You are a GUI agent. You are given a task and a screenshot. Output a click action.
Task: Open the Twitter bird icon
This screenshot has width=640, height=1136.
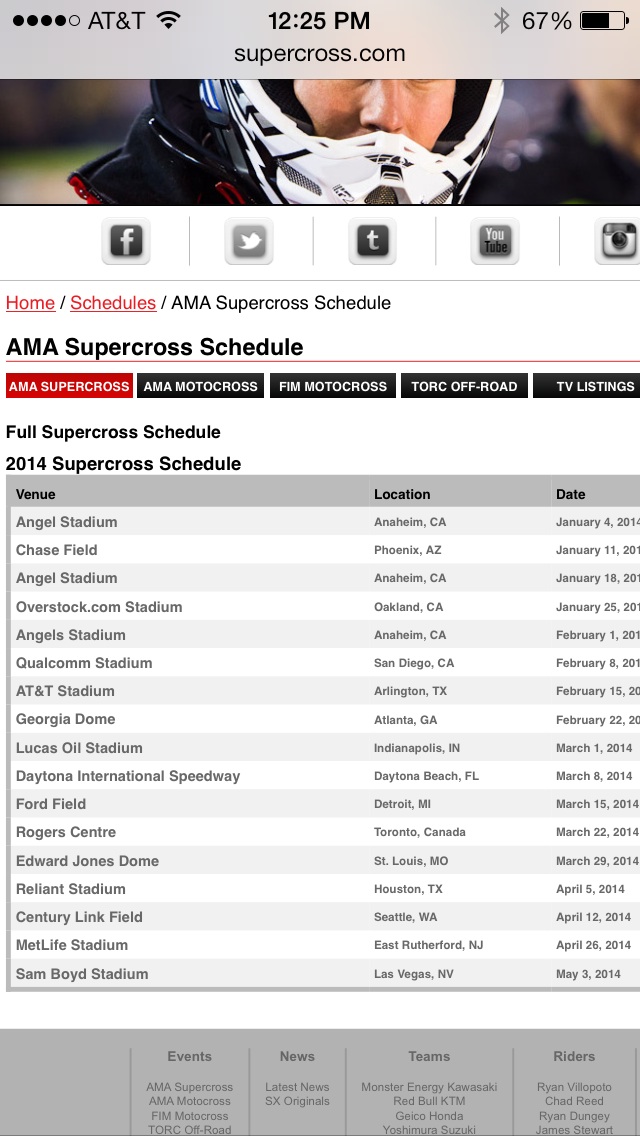point(249,241)
